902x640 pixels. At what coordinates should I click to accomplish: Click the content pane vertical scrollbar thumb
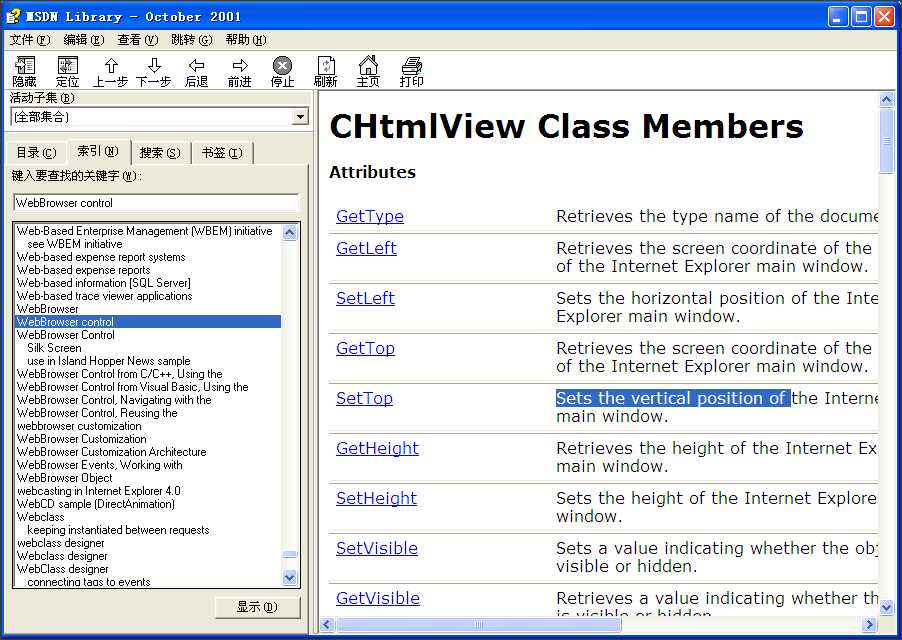[886, 140]
